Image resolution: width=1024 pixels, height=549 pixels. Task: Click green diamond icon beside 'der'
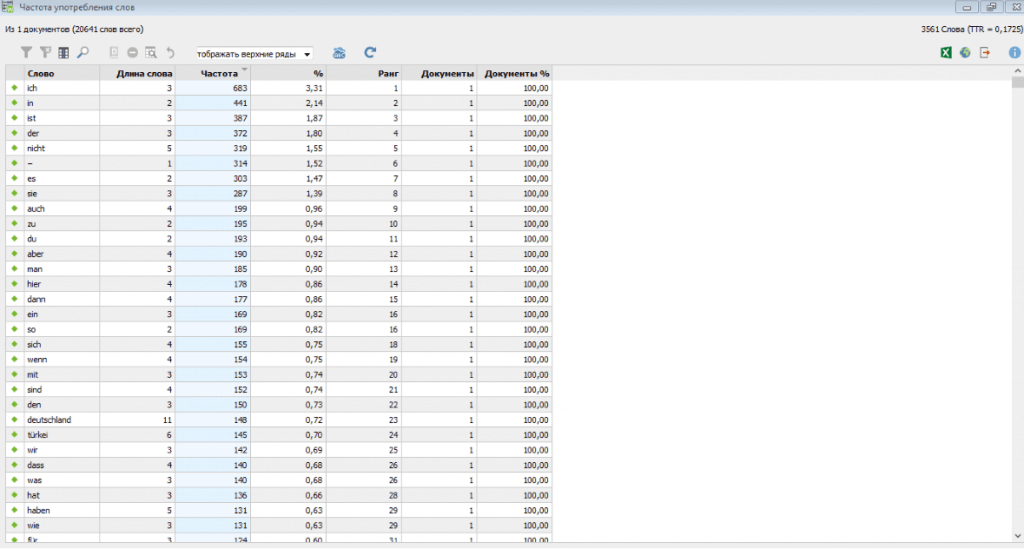(x=14, y=133)
